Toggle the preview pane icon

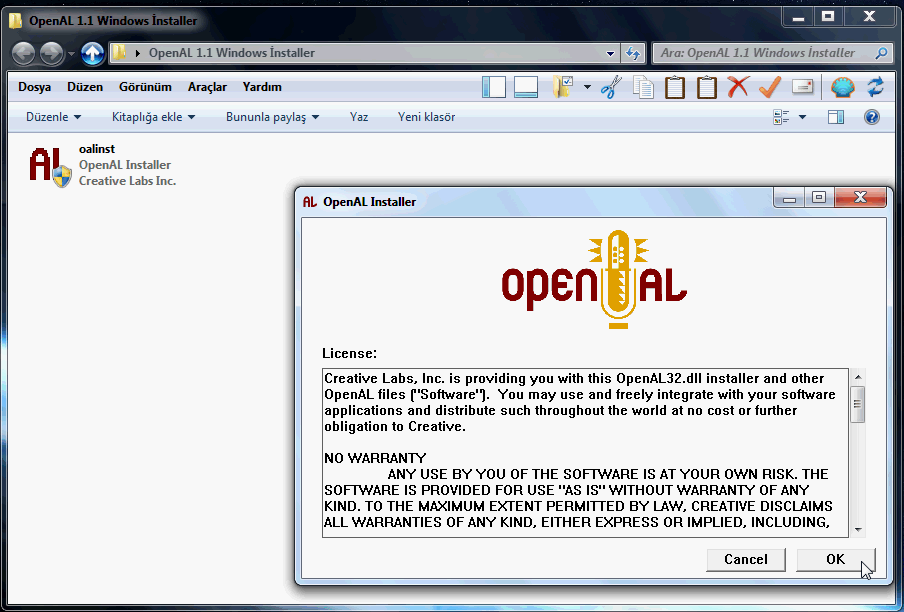836,117
